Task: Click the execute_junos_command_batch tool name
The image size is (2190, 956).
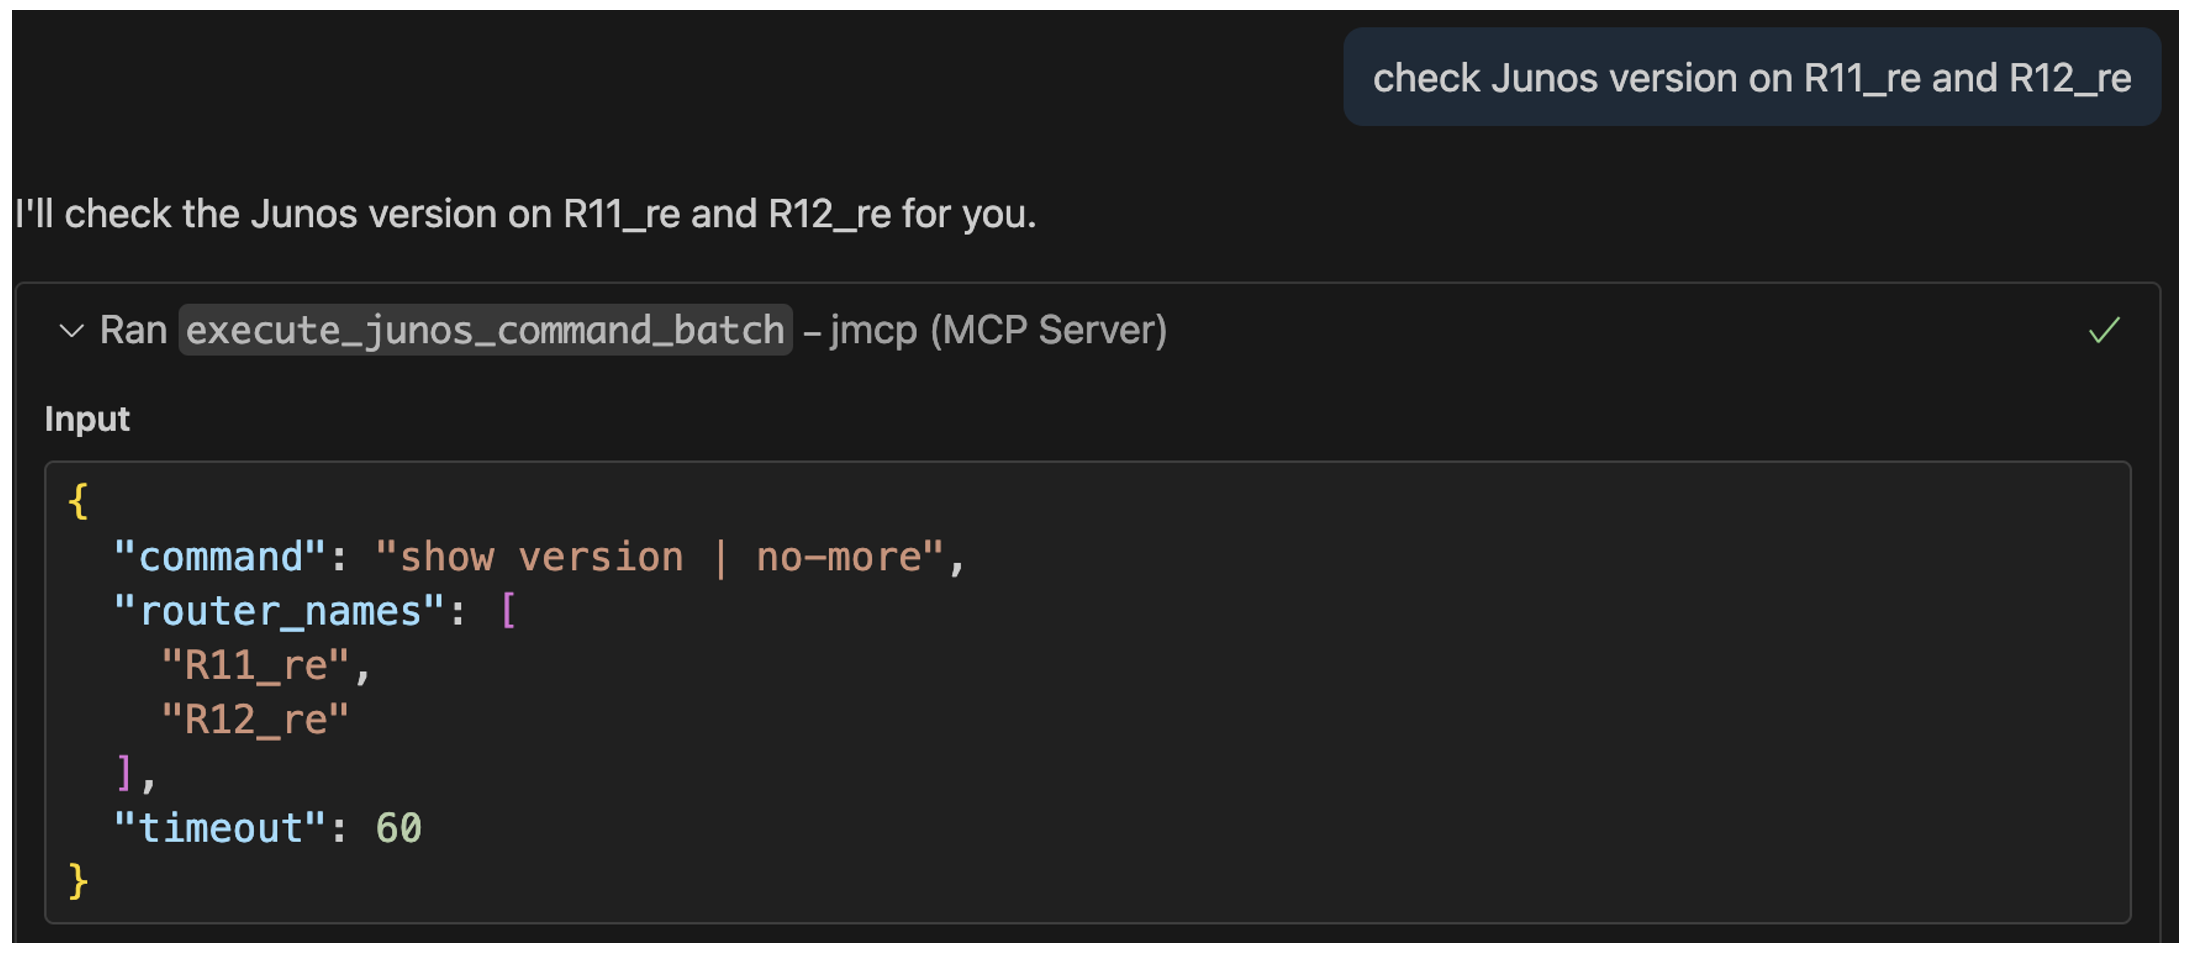Action: (485, 331)
